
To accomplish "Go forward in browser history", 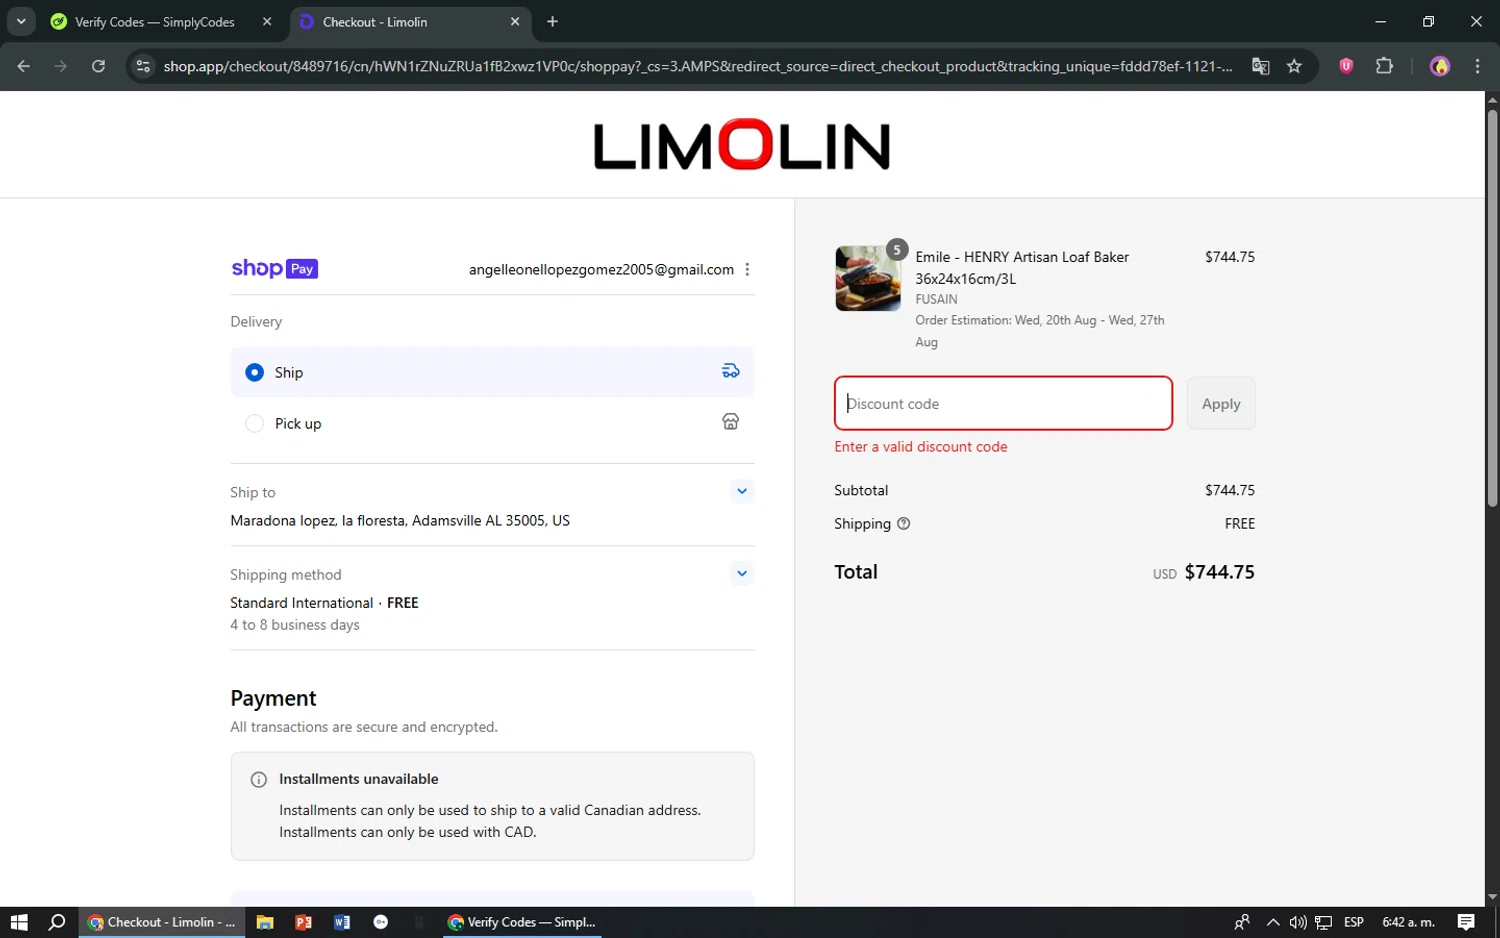I will coord(61,66).
